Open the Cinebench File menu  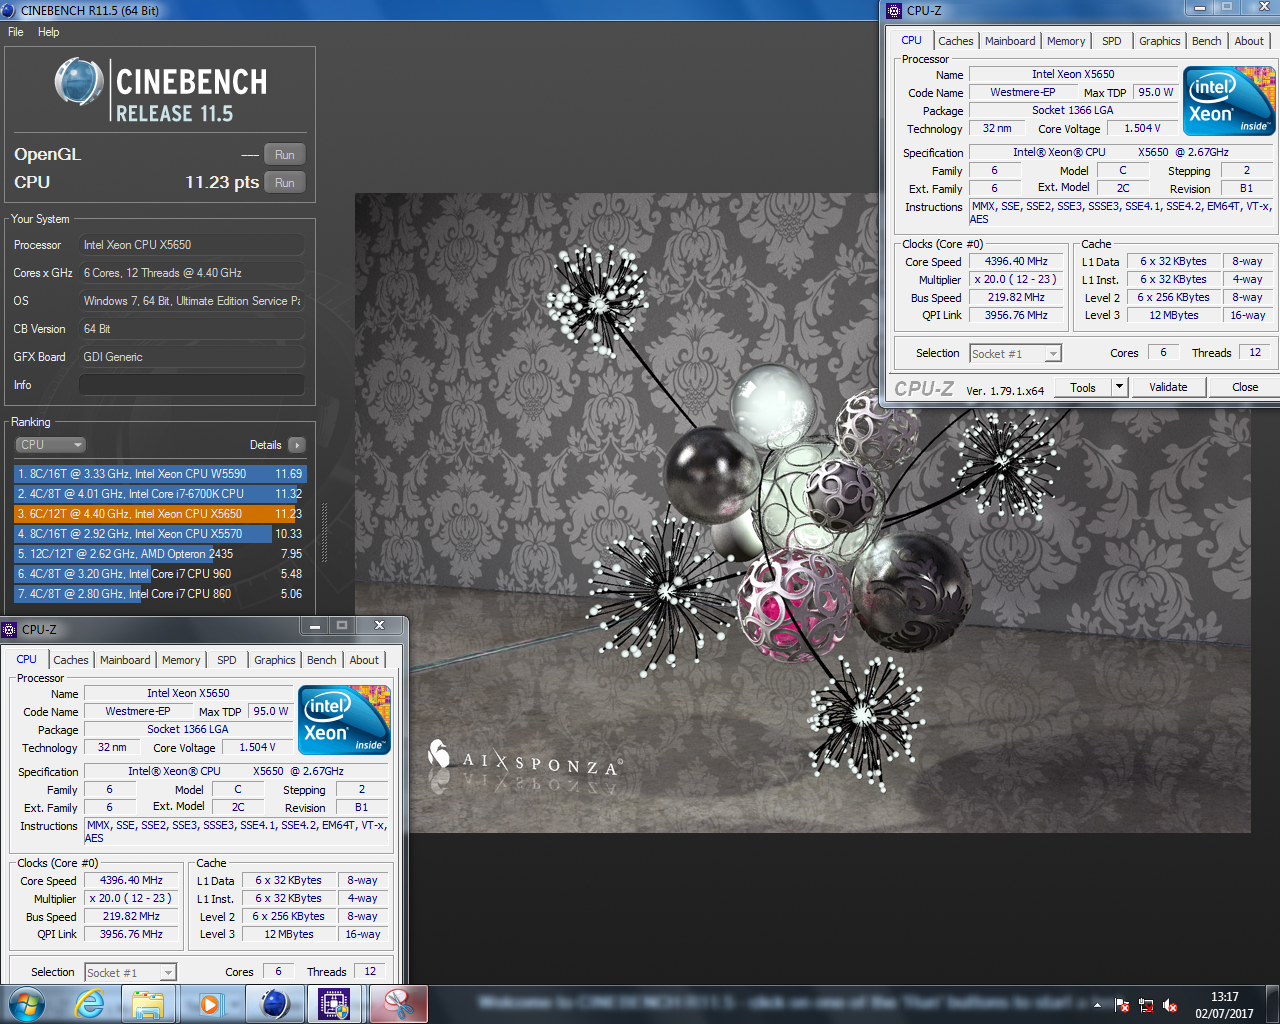pos(16,32)
